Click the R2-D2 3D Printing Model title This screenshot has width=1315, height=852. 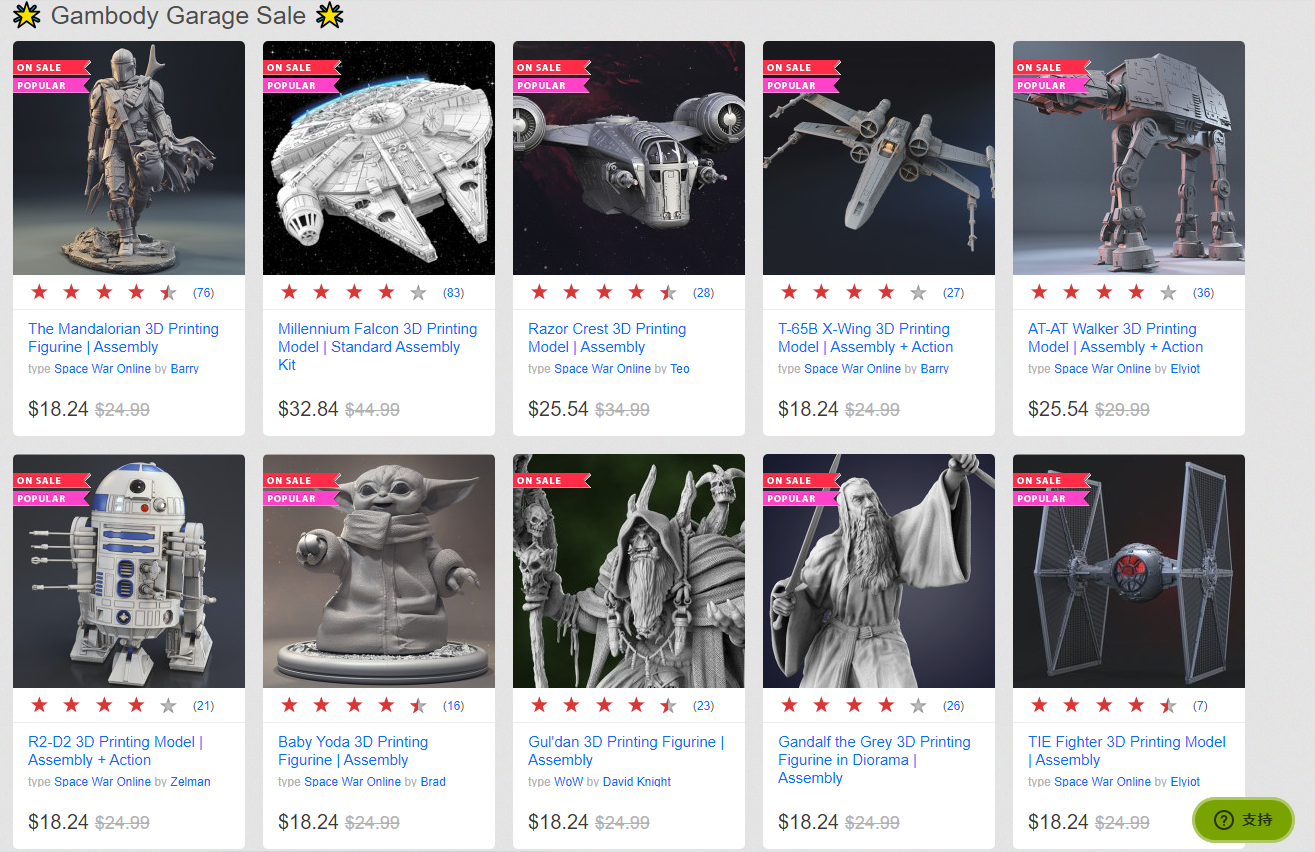pos(115,751)
